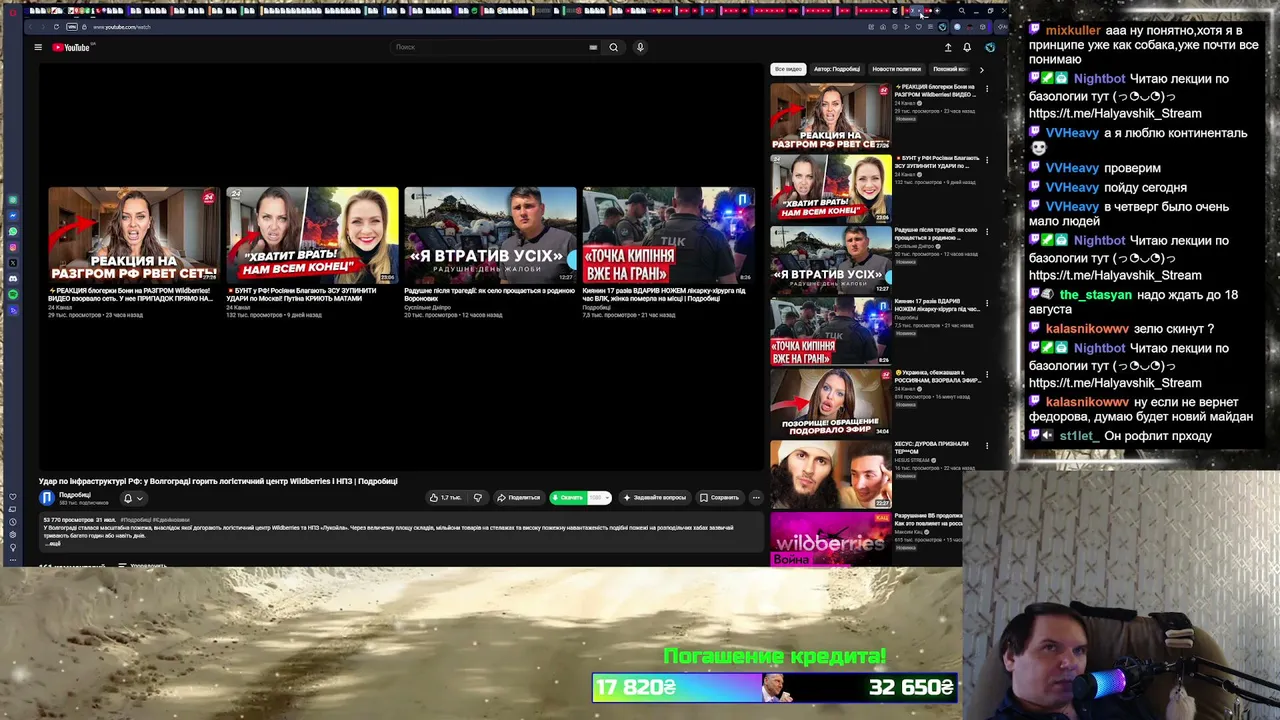Image resolution: width=1280 pixels, height=720 pixels.
Task: Click the donation goal progress bar
Action: 775,687
